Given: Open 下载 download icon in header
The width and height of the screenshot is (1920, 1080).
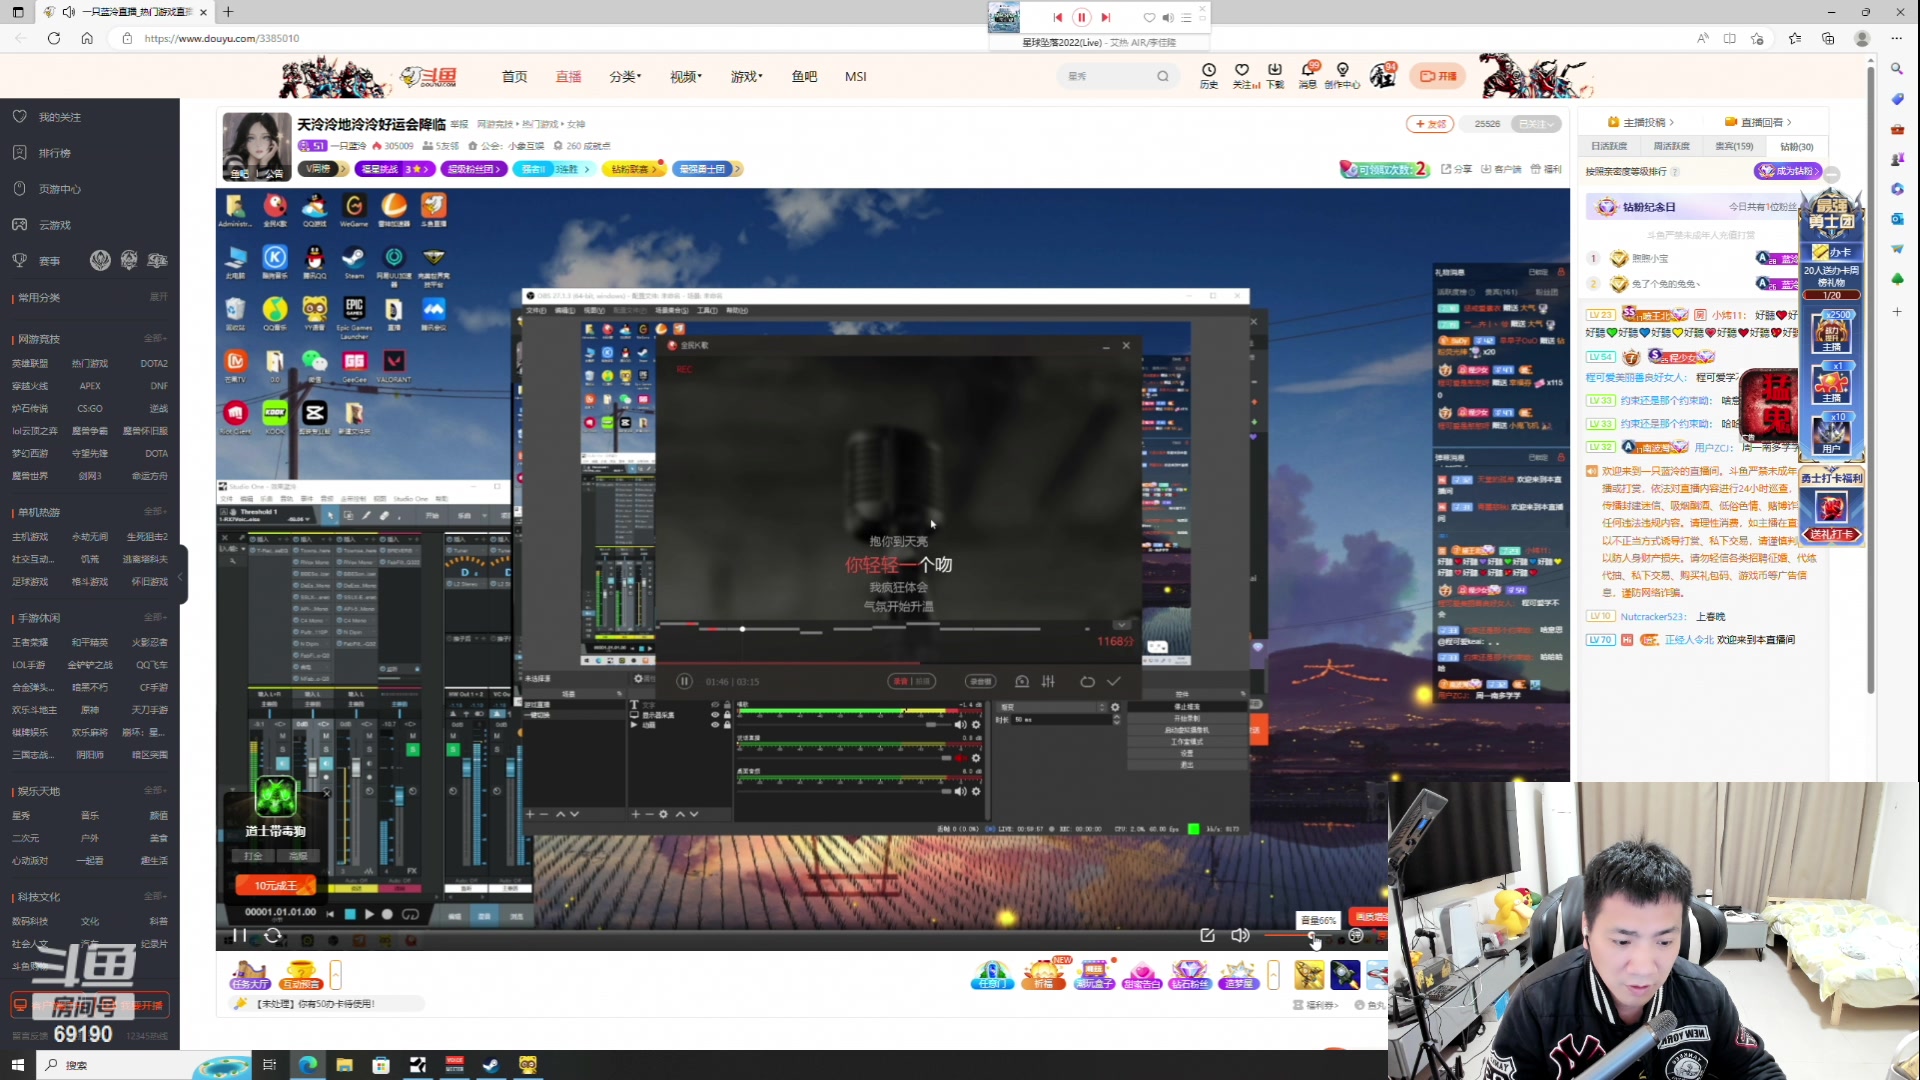Looking at the screenshot, I should (x=1275, y=75).
